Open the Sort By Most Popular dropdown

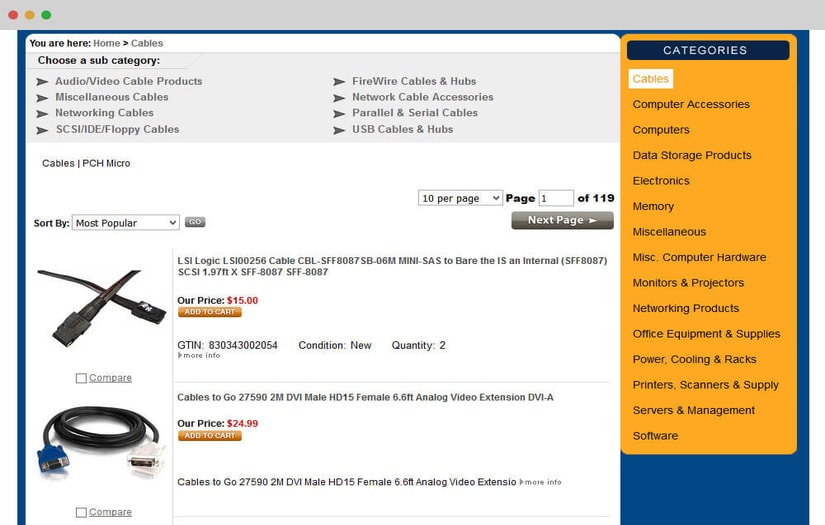click(126, 223)
